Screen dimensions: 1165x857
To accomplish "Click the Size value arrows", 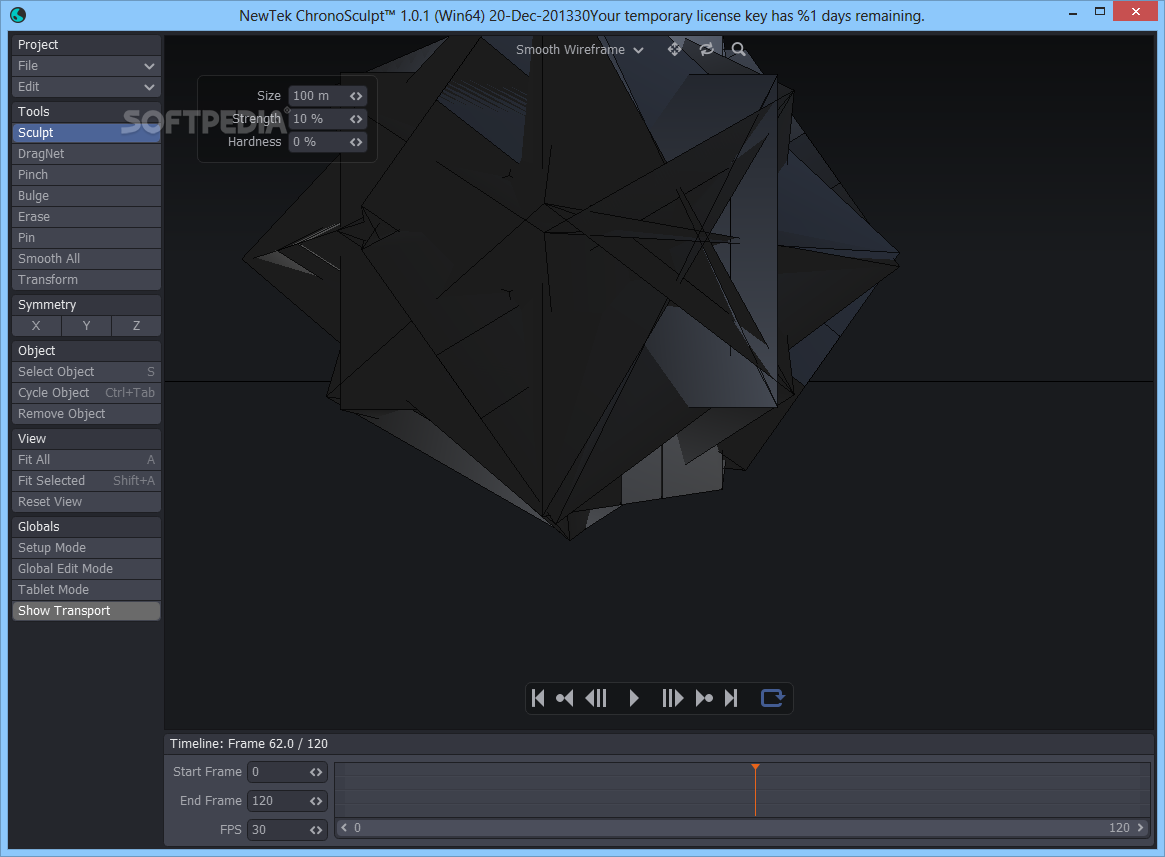I will (x=356, y=96).
